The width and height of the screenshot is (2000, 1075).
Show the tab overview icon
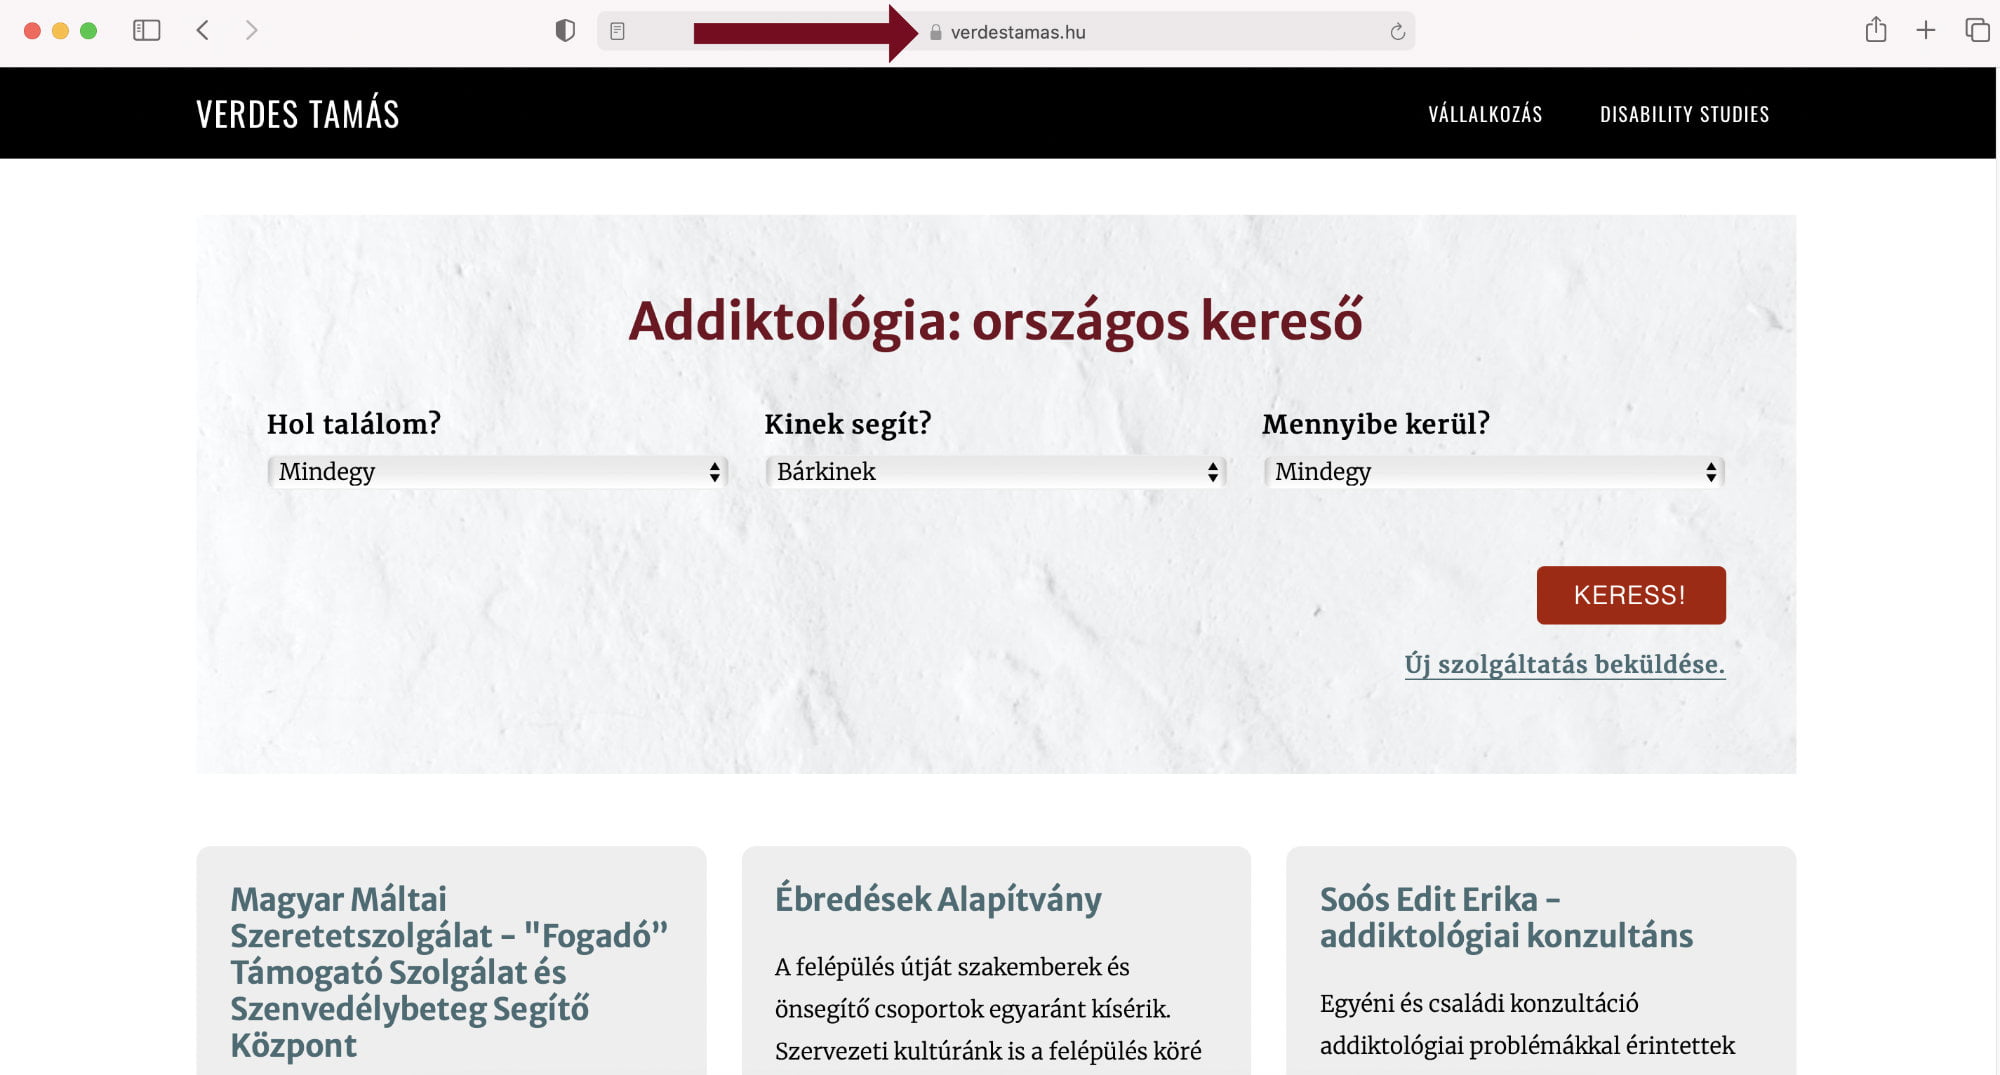(1977, 31)
